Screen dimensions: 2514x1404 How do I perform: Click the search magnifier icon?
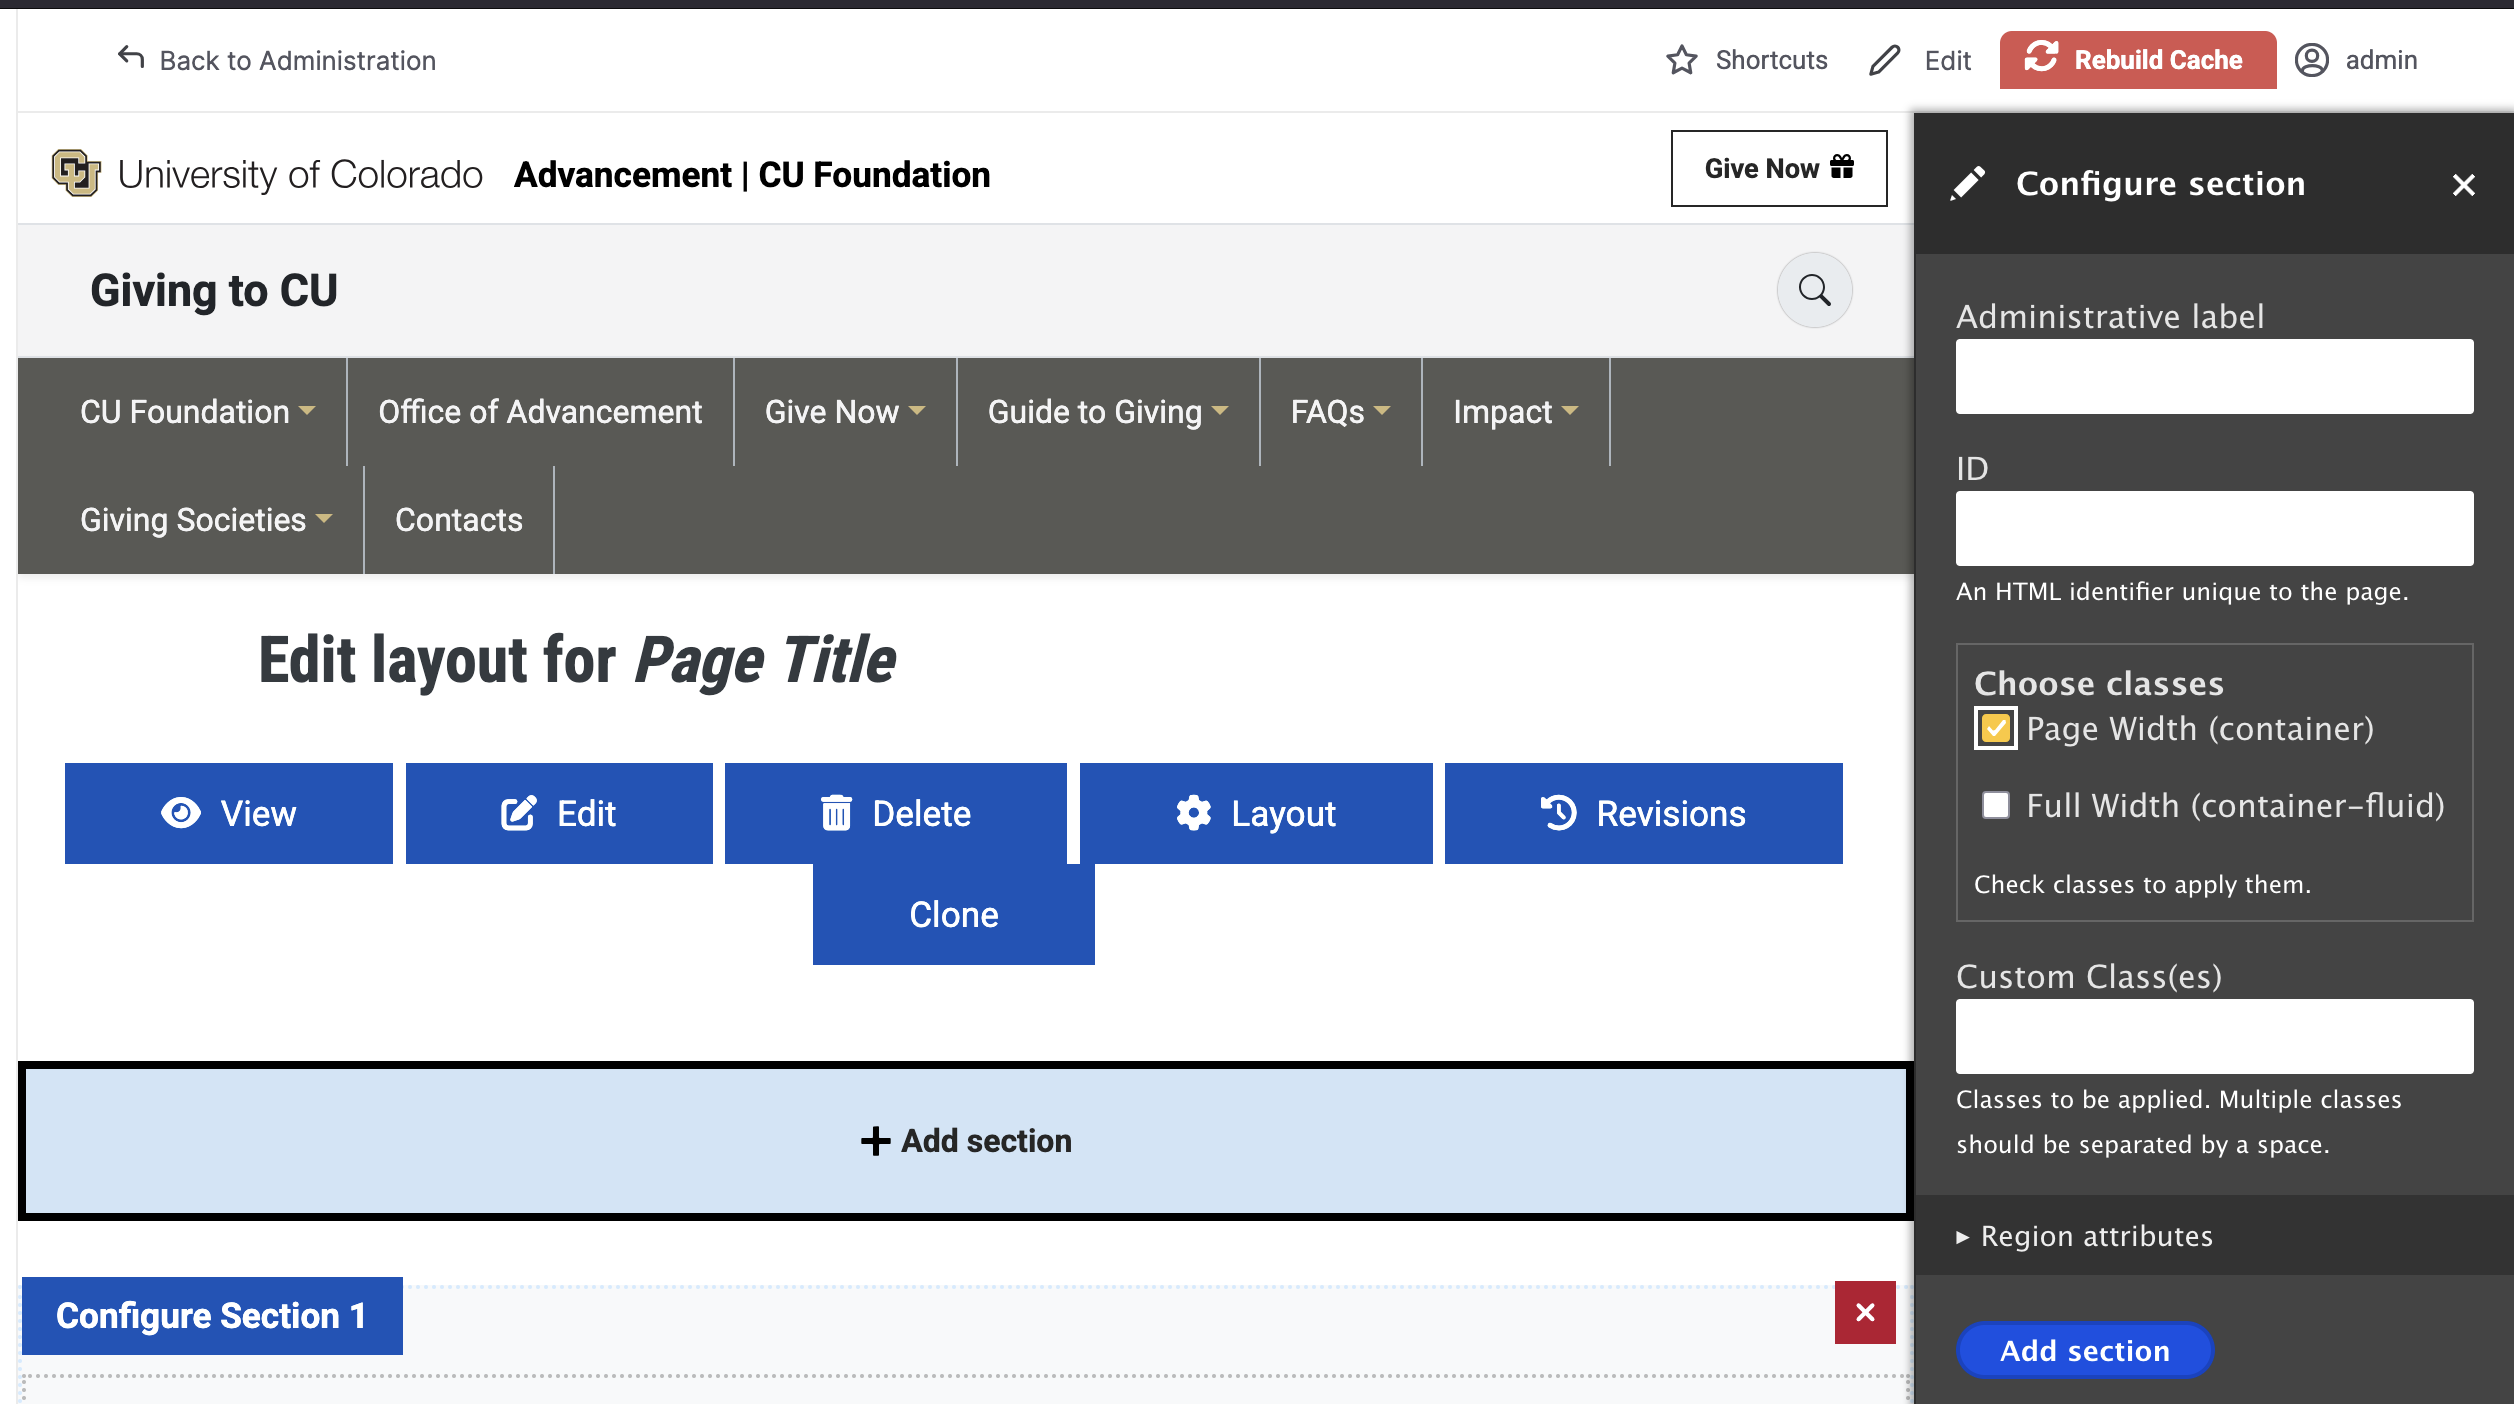(1814, 290)
